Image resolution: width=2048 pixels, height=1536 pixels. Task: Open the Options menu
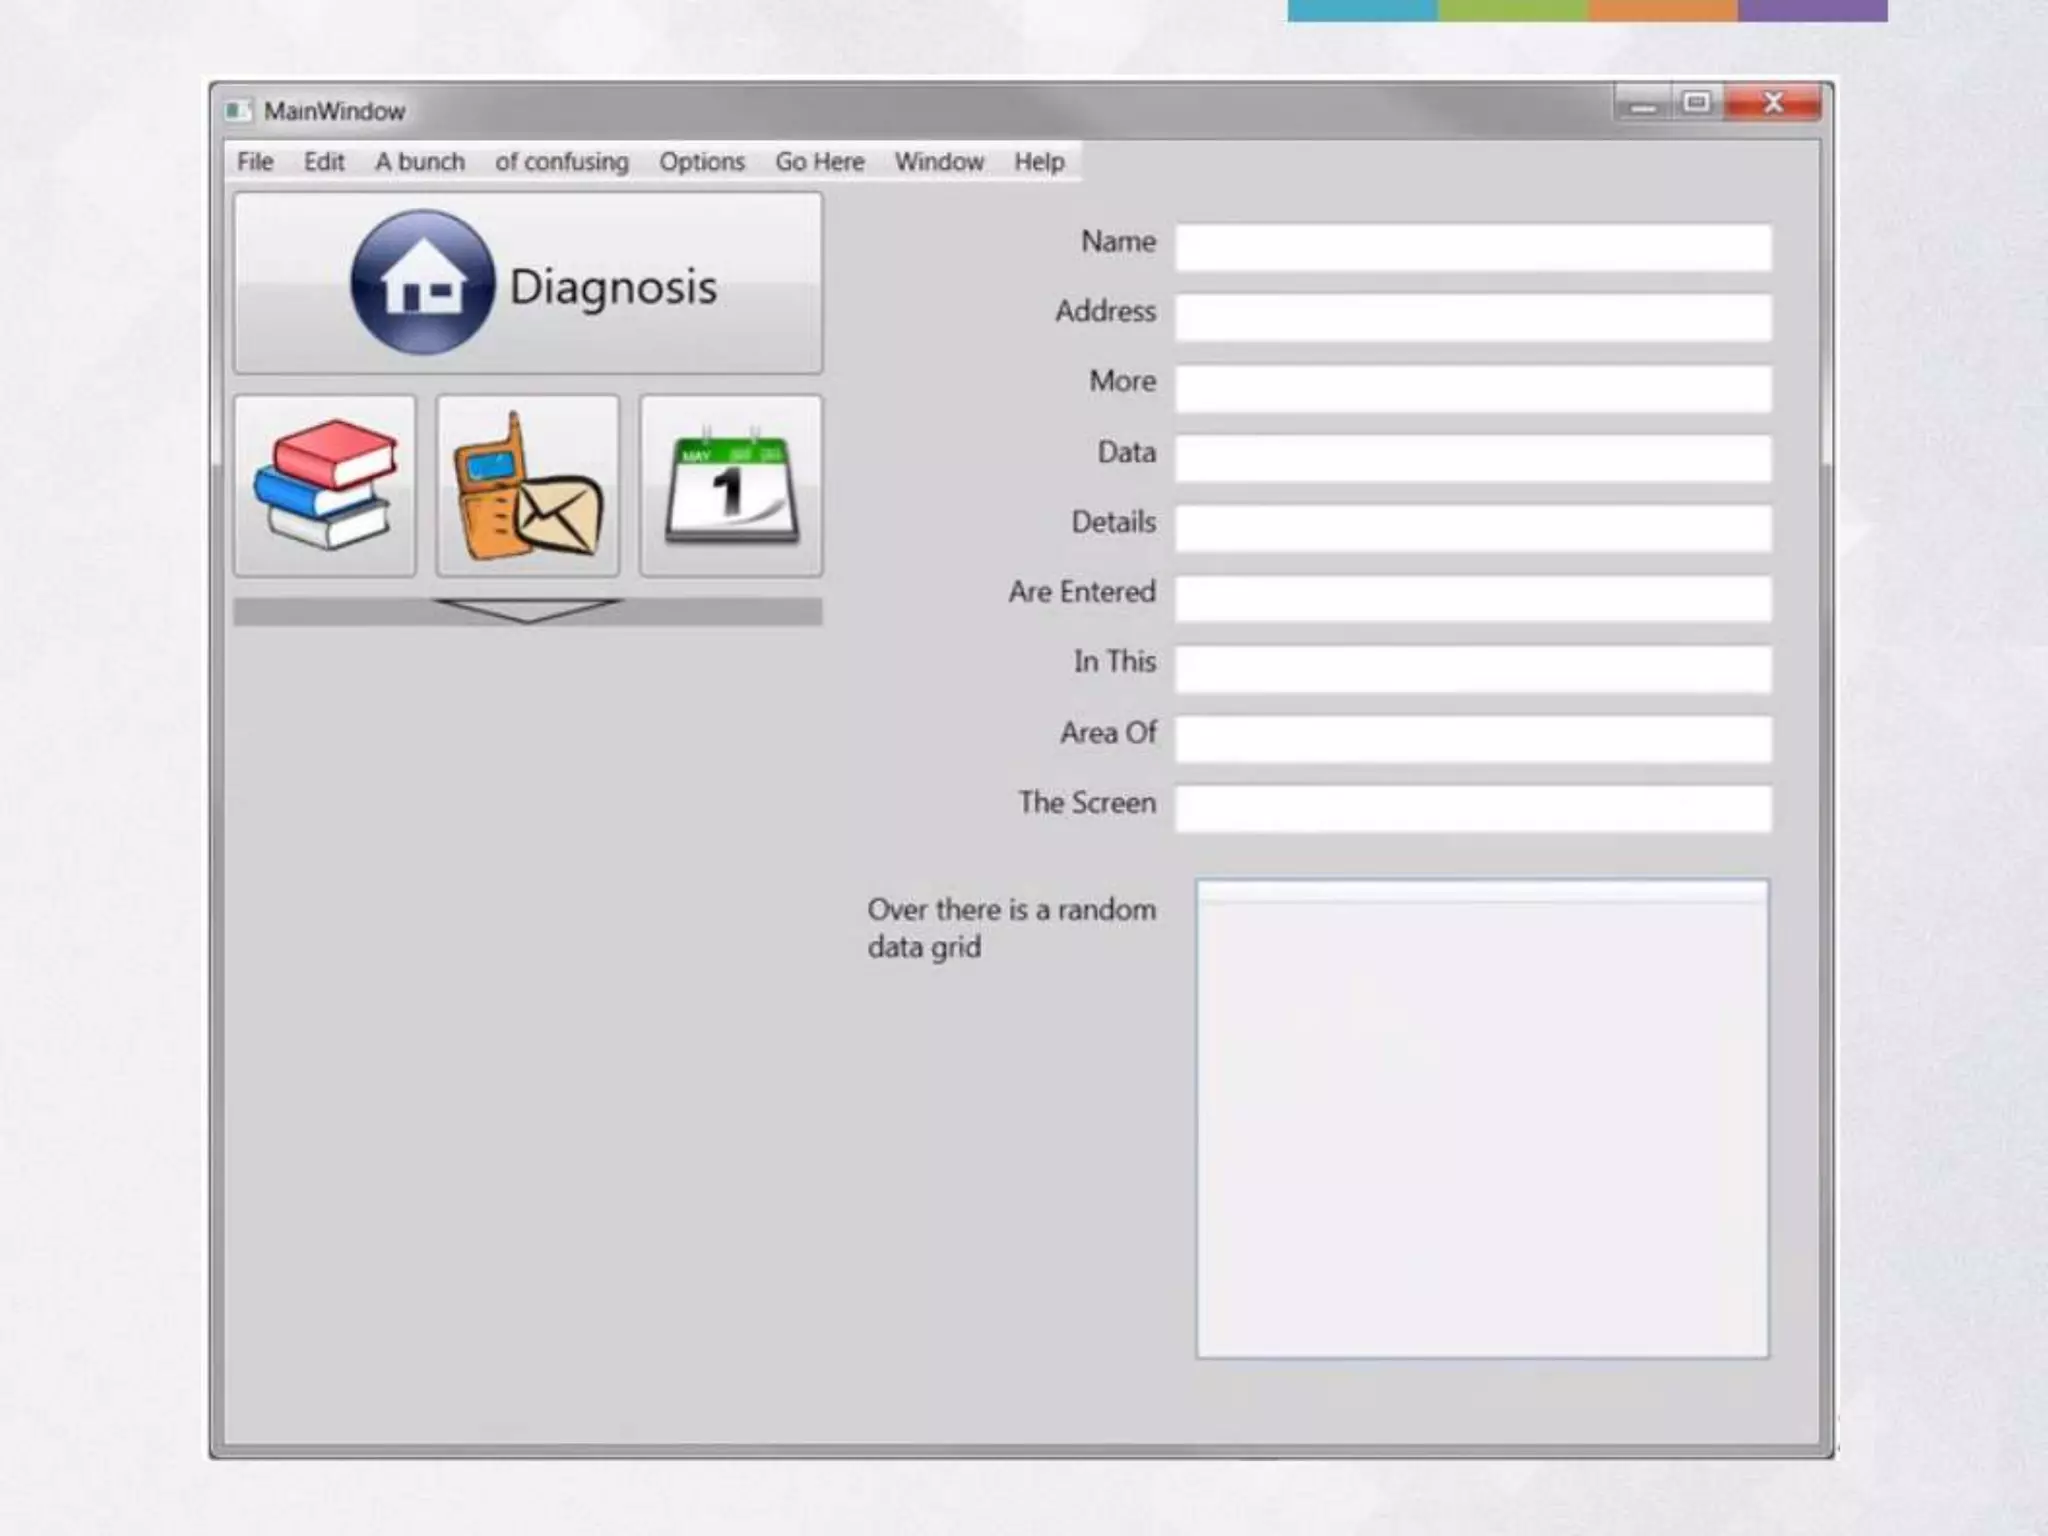pyautogui.click(x=702, y=162)
